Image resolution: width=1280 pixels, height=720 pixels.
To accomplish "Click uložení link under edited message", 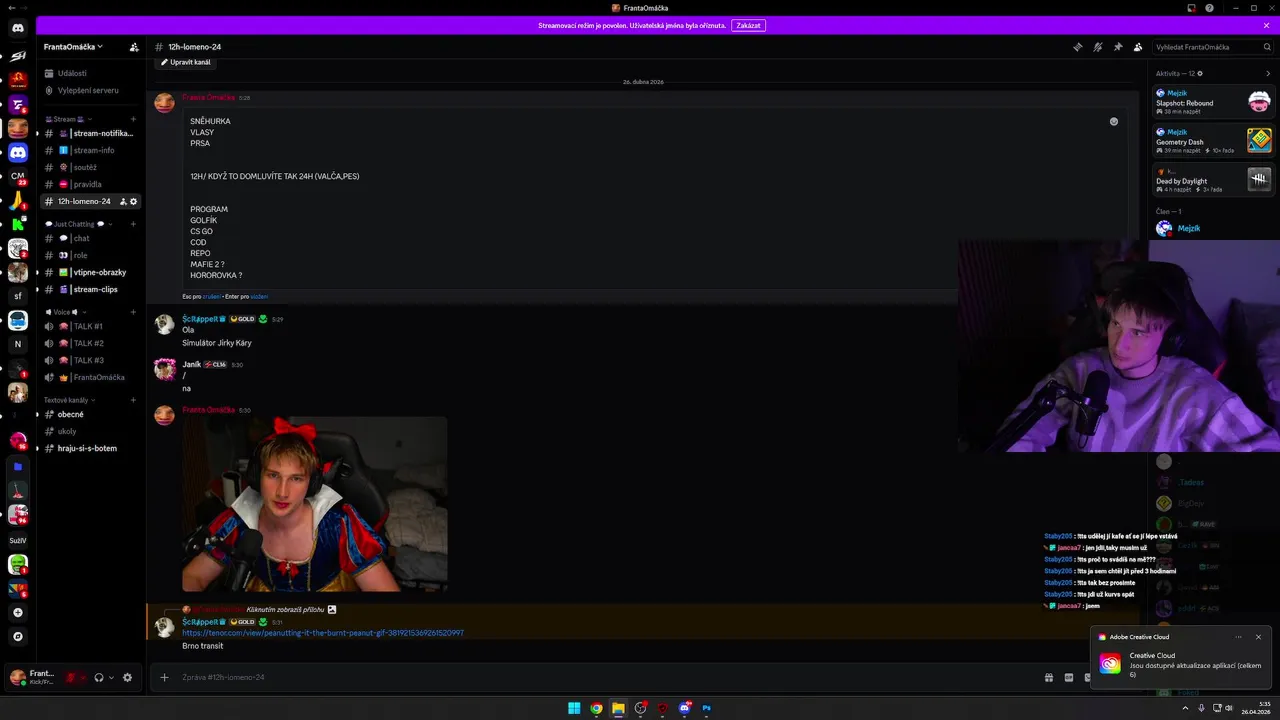I will 259,296.
